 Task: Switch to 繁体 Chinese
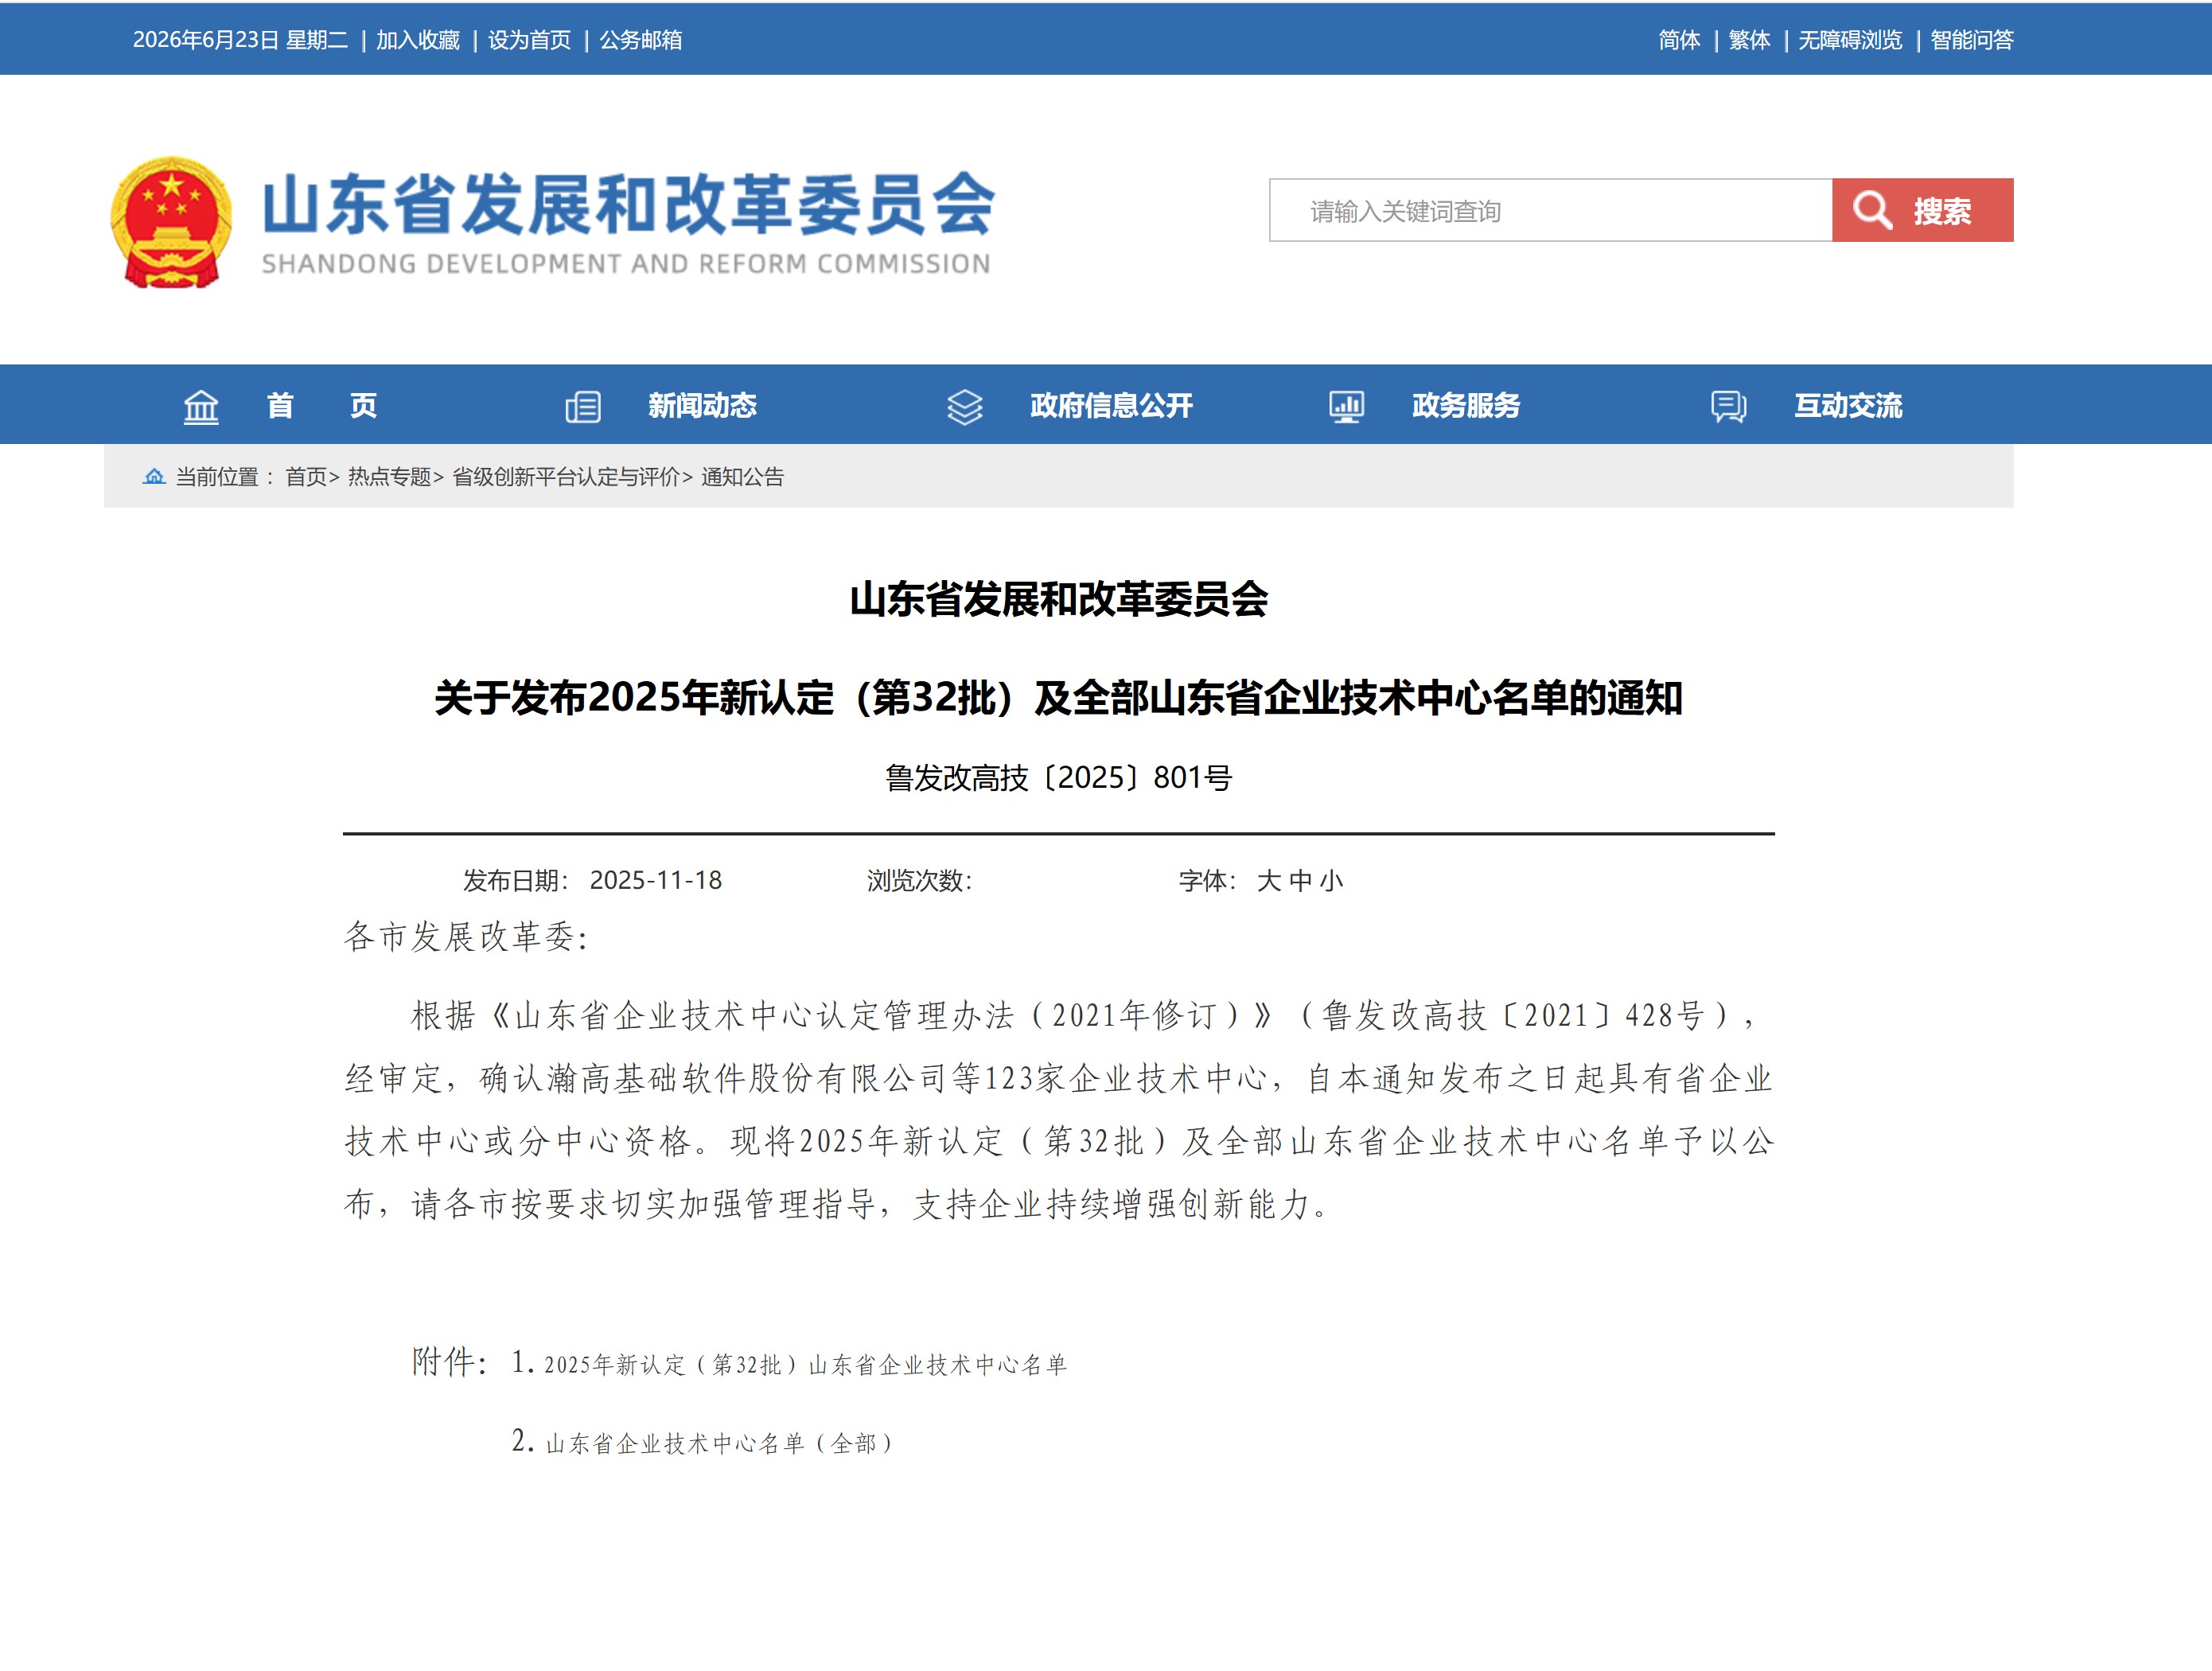click(x=1749, y=40)
